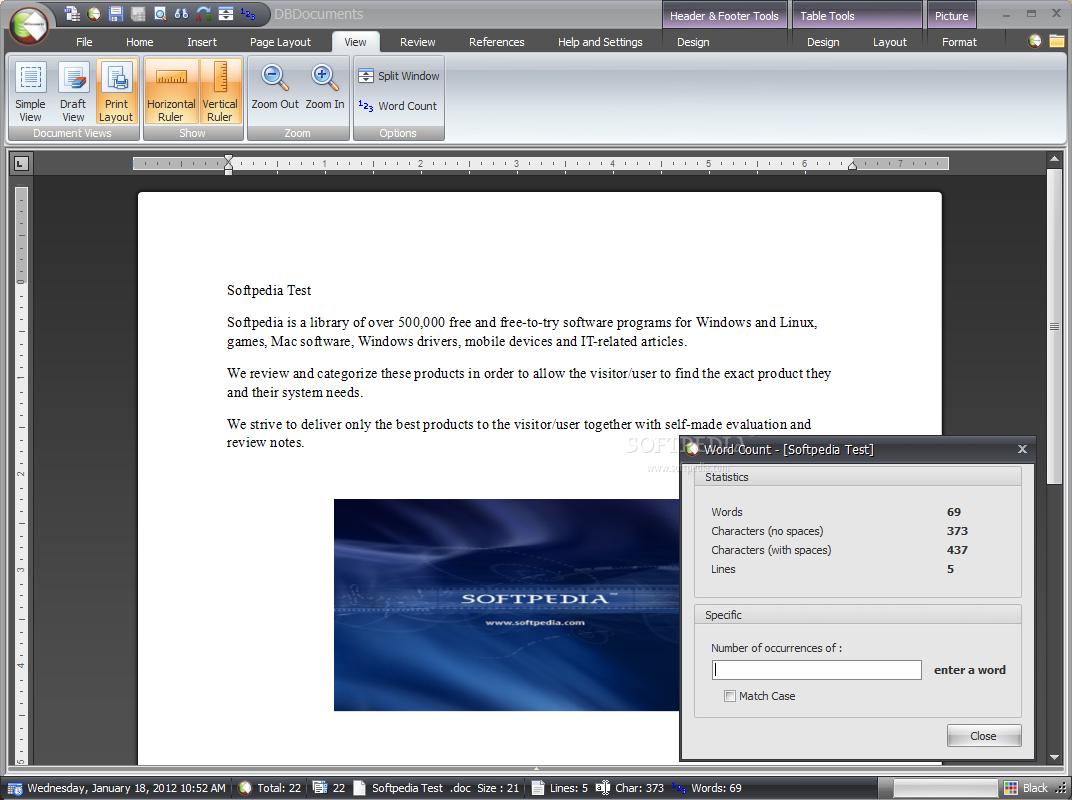
Task: Click the Split Window icon in quick access toolbar
Action: [226, 13]
